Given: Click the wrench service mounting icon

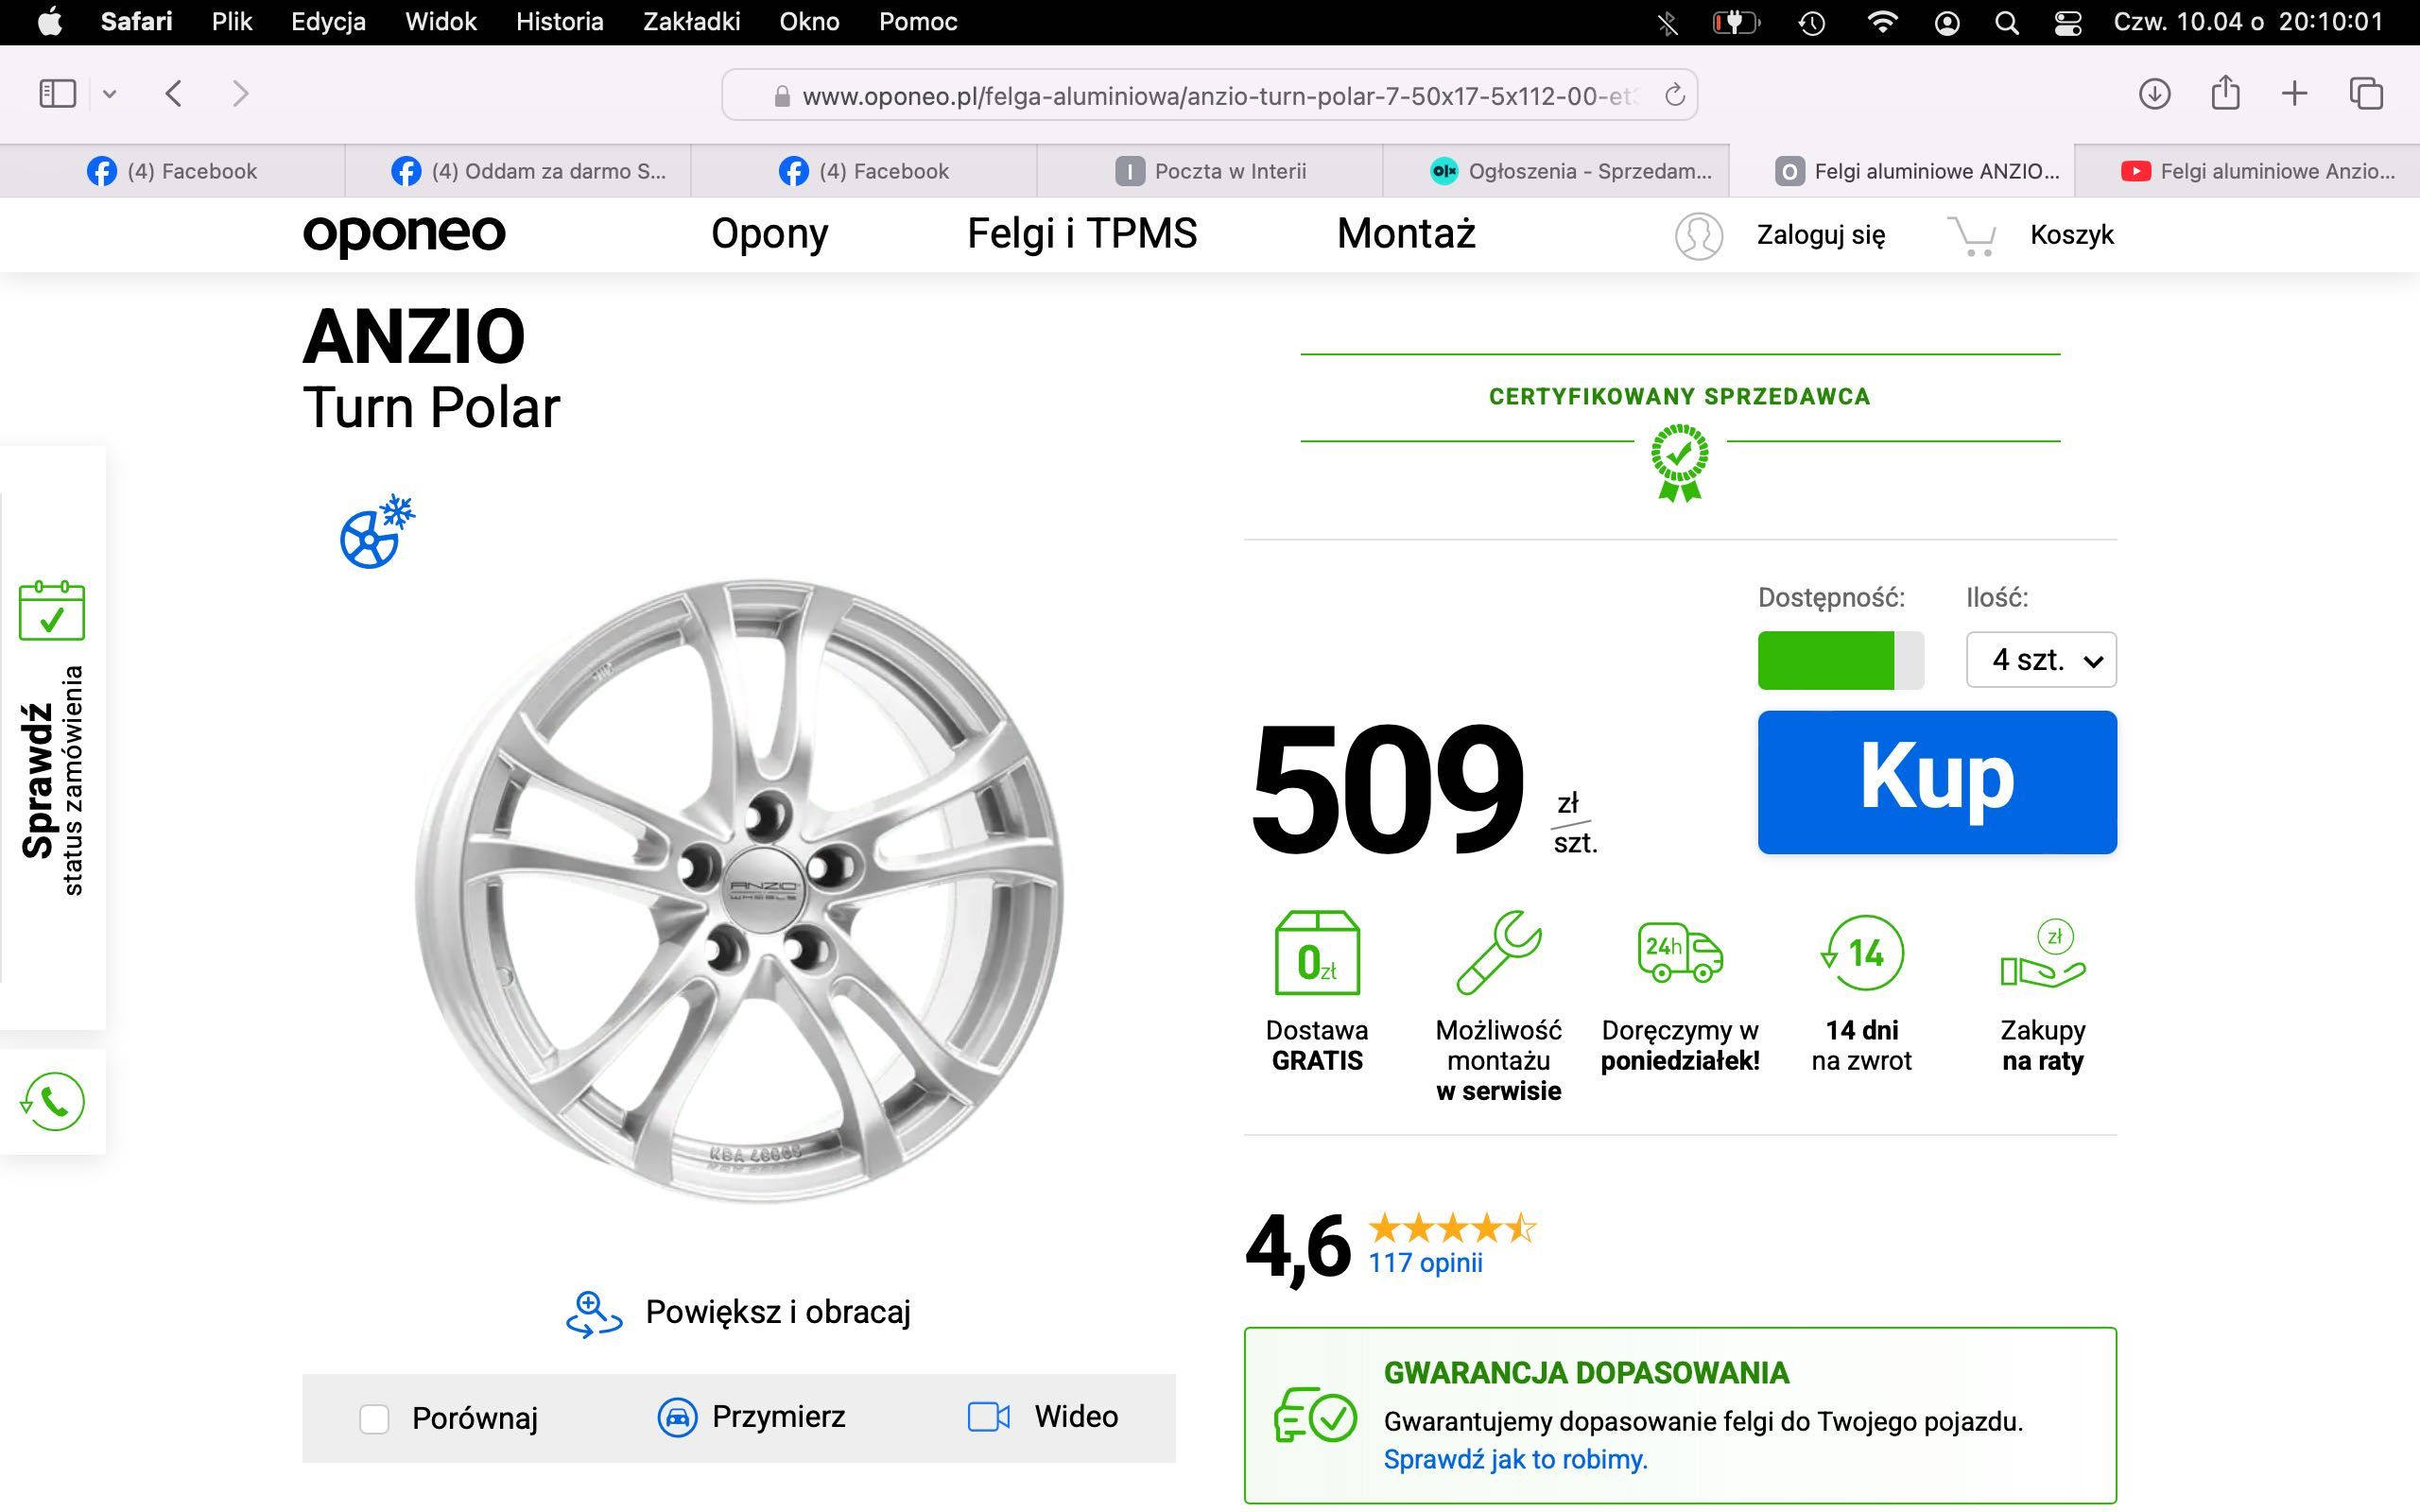Looking at the screenshot, I should 1498,953.
